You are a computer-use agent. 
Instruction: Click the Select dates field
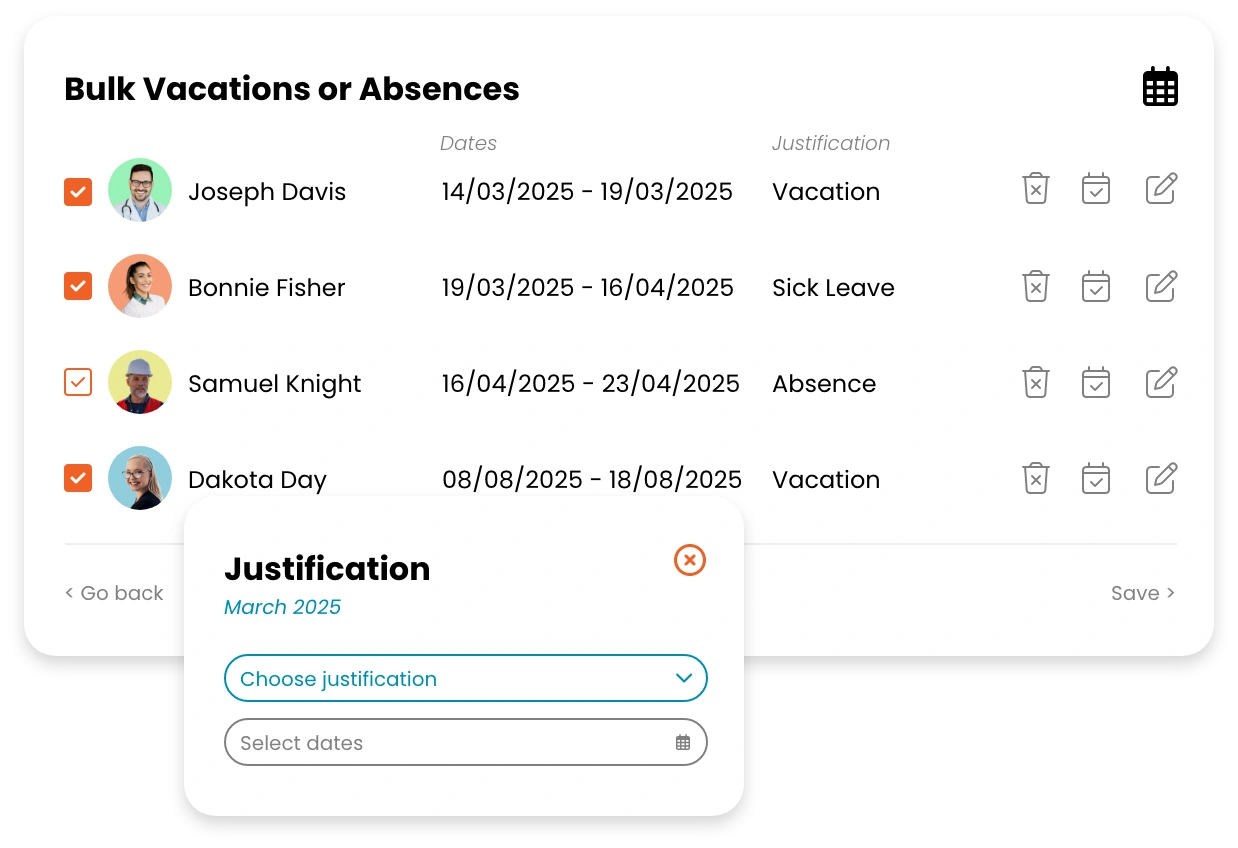click(x=450, y=743)
